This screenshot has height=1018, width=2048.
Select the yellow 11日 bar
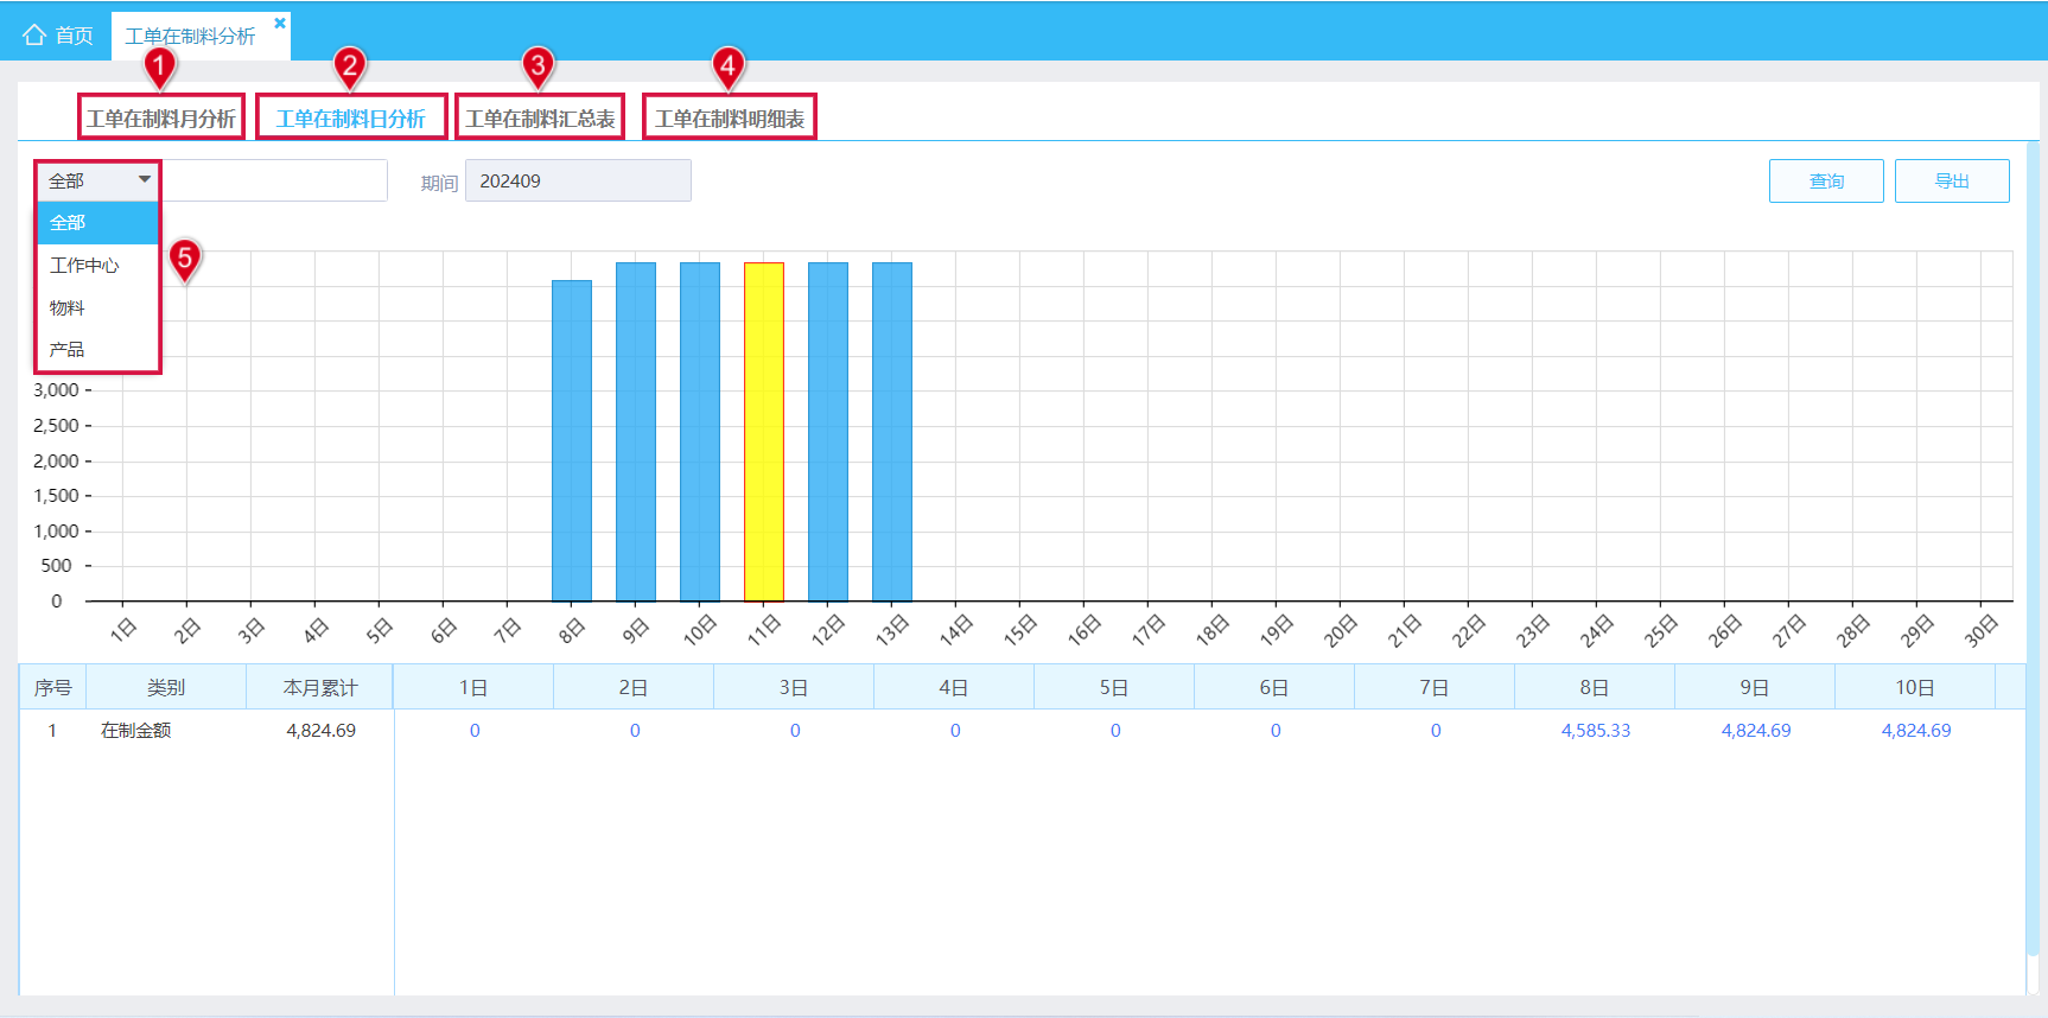[764, 432]
